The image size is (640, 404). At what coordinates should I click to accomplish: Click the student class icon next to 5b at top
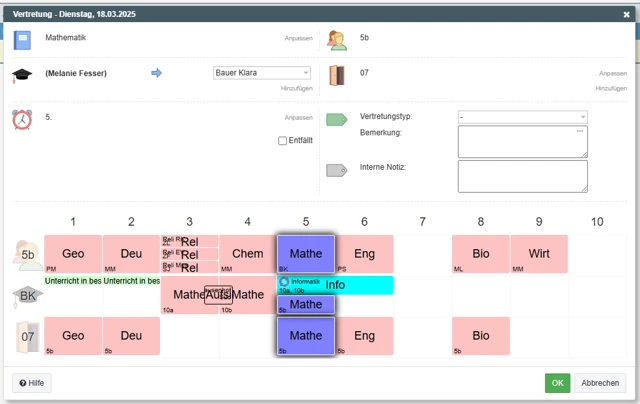(336, 40)
